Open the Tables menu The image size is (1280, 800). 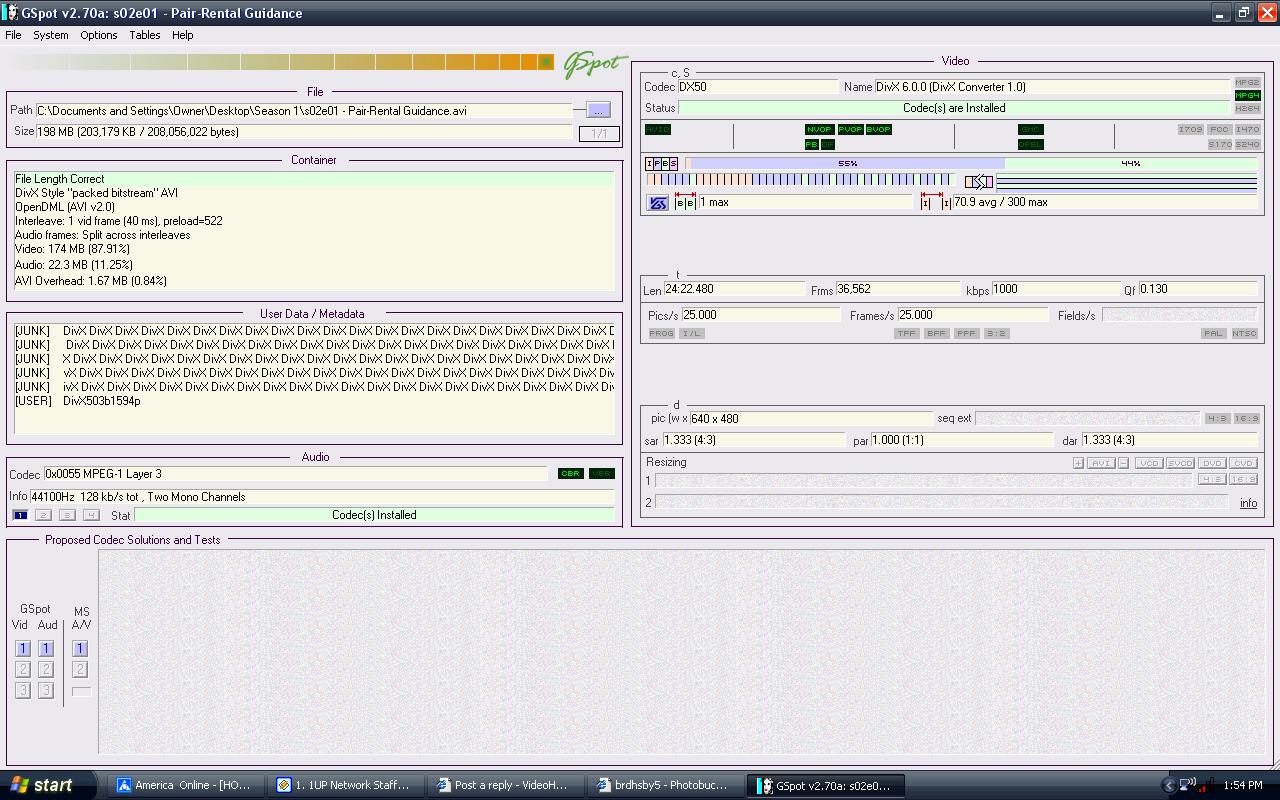(145, 35)
